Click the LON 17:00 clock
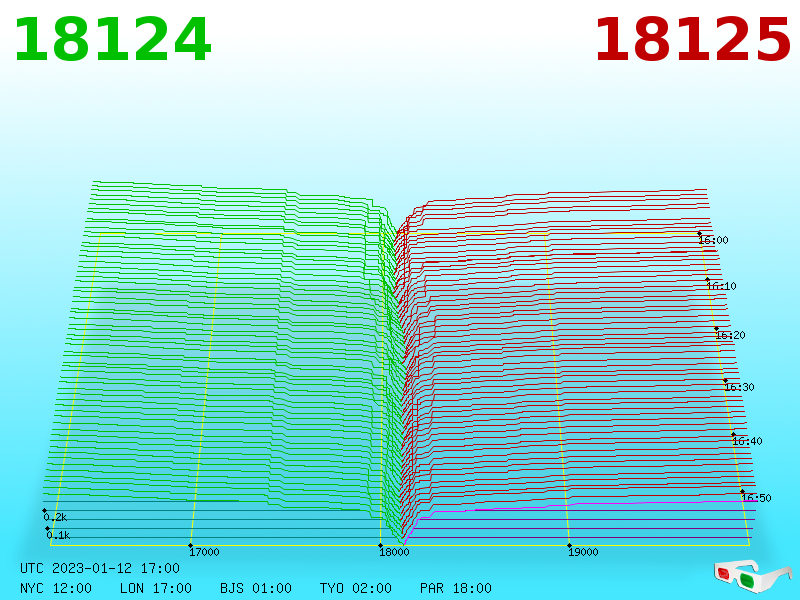 click(156, 588)
